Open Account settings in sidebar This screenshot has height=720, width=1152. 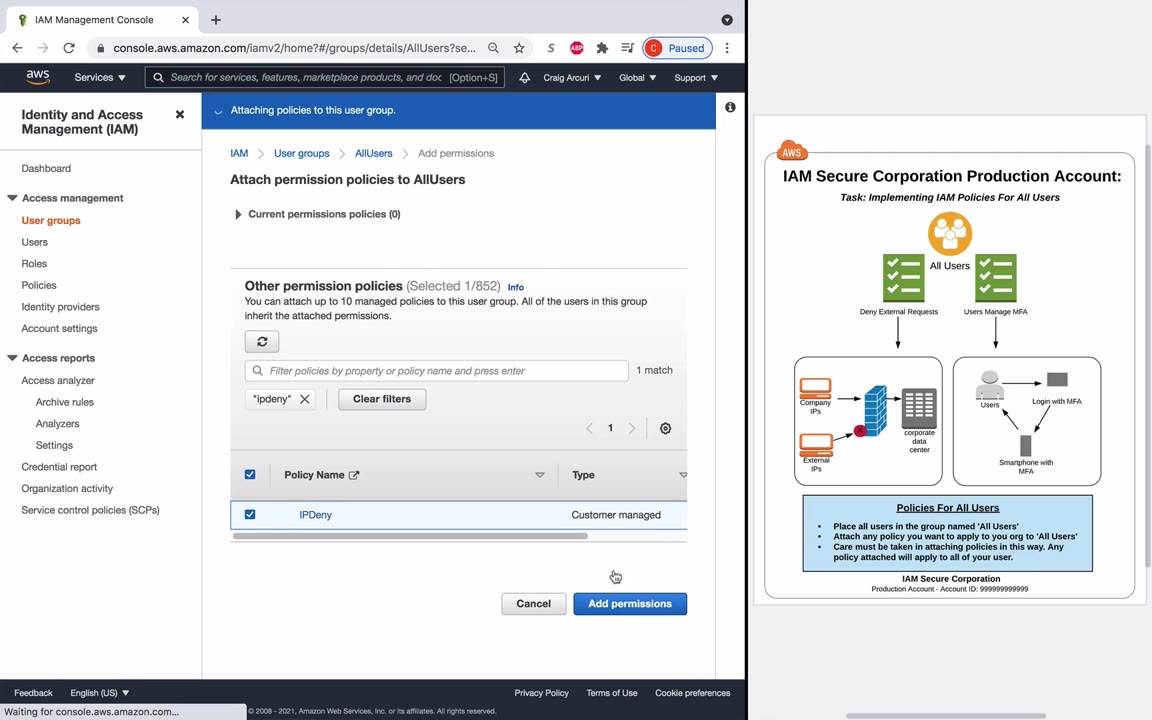[x=60, y=328]
